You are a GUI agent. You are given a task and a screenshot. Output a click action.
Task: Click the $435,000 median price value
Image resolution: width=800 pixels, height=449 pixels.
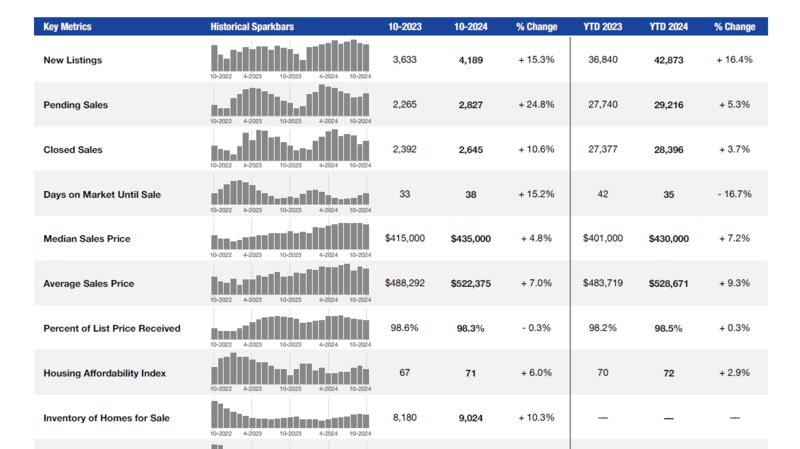click(x=470, y=239)
